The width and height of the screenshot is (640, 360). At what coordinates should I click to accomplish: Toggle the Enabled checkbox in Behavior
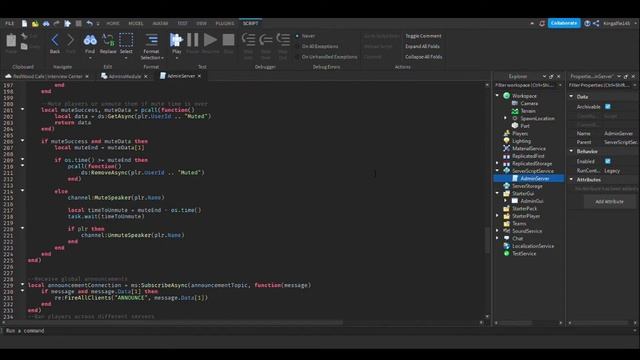click(607, 161)
